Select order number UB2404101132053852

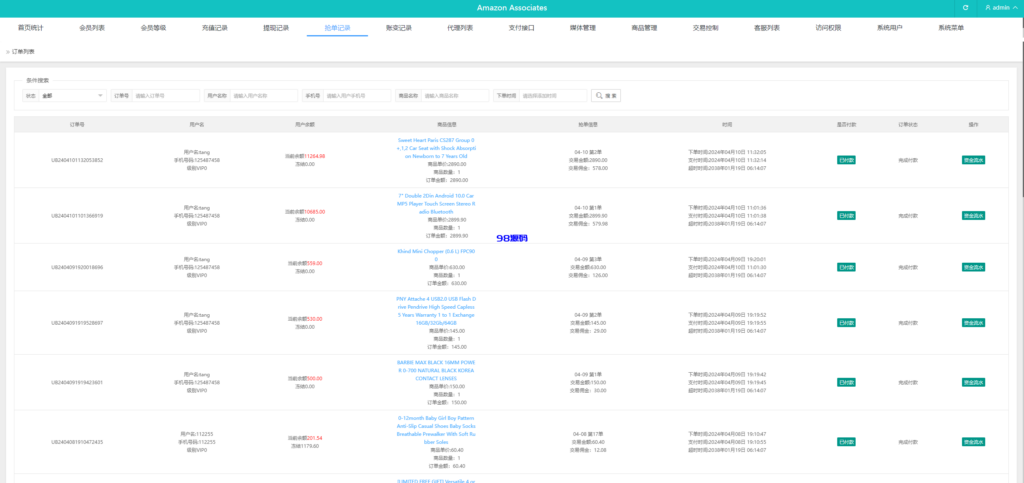pos(77,160)
